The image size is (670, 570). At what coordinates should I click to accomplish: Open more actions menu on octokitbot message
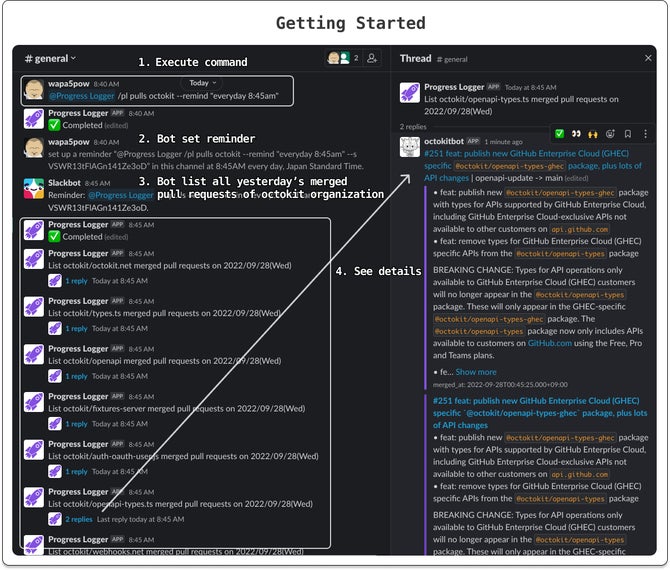pyautogui.click(x=645, y=134)
